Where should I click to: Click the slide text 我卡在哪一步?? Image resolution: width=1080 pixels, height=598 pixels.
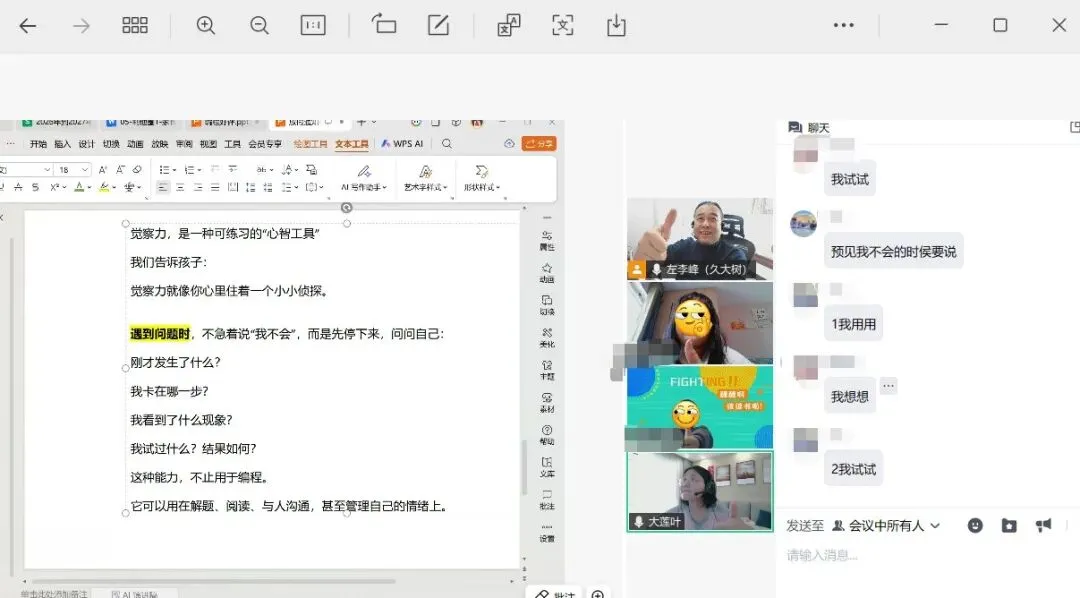(169, 391)
